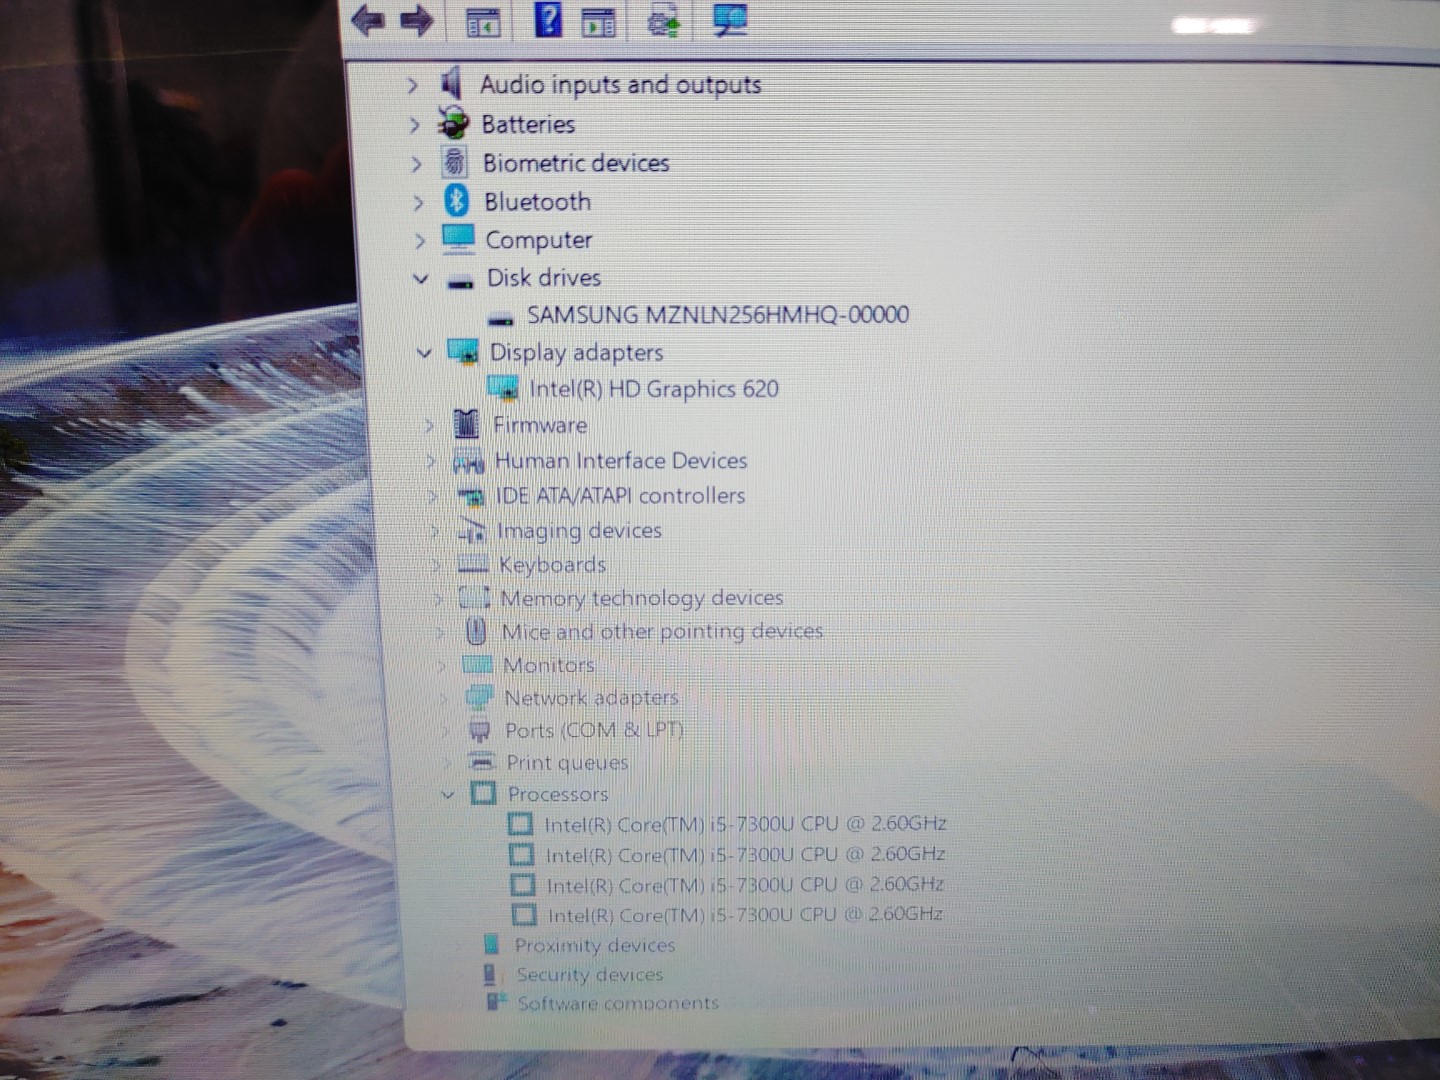Viewport: 1440px width, 1080px height.
Task: Toggle the Show/Hide Console Tree icon
Action: (x=484, y=21)
